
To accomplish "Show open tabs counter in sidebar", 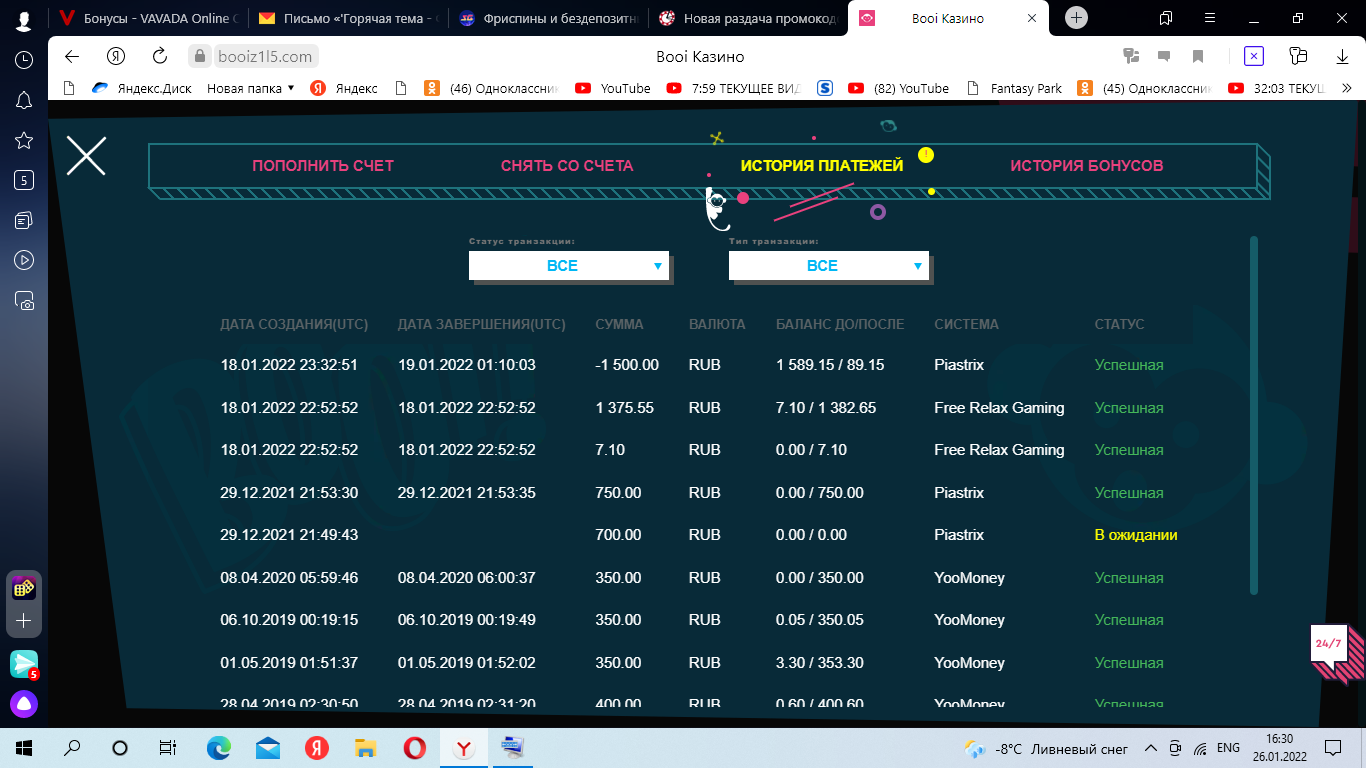I will [x=24, y=180].
